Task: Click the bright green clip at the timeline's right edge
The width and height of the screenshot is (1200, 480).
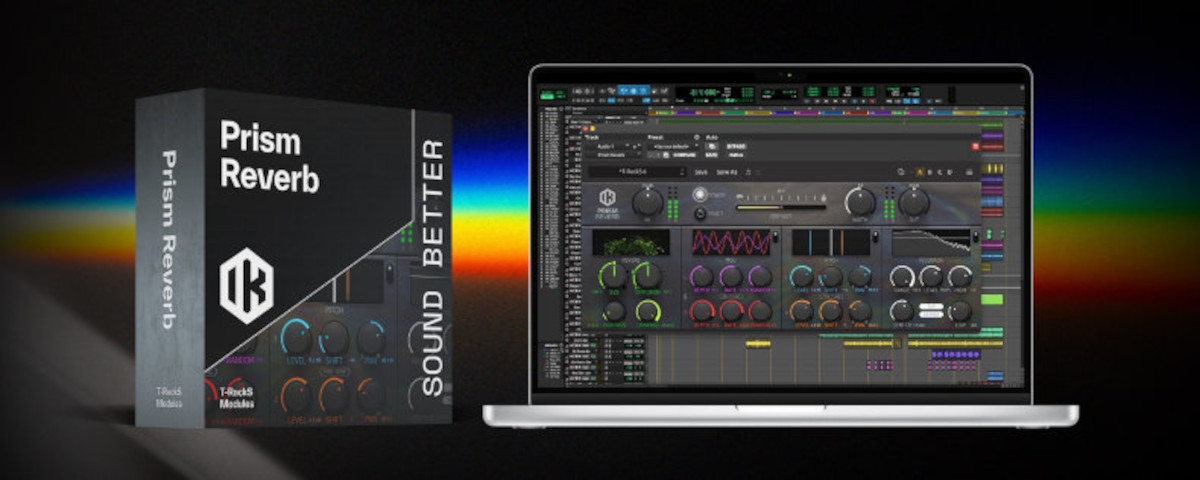Action: (x=992, y=299)
